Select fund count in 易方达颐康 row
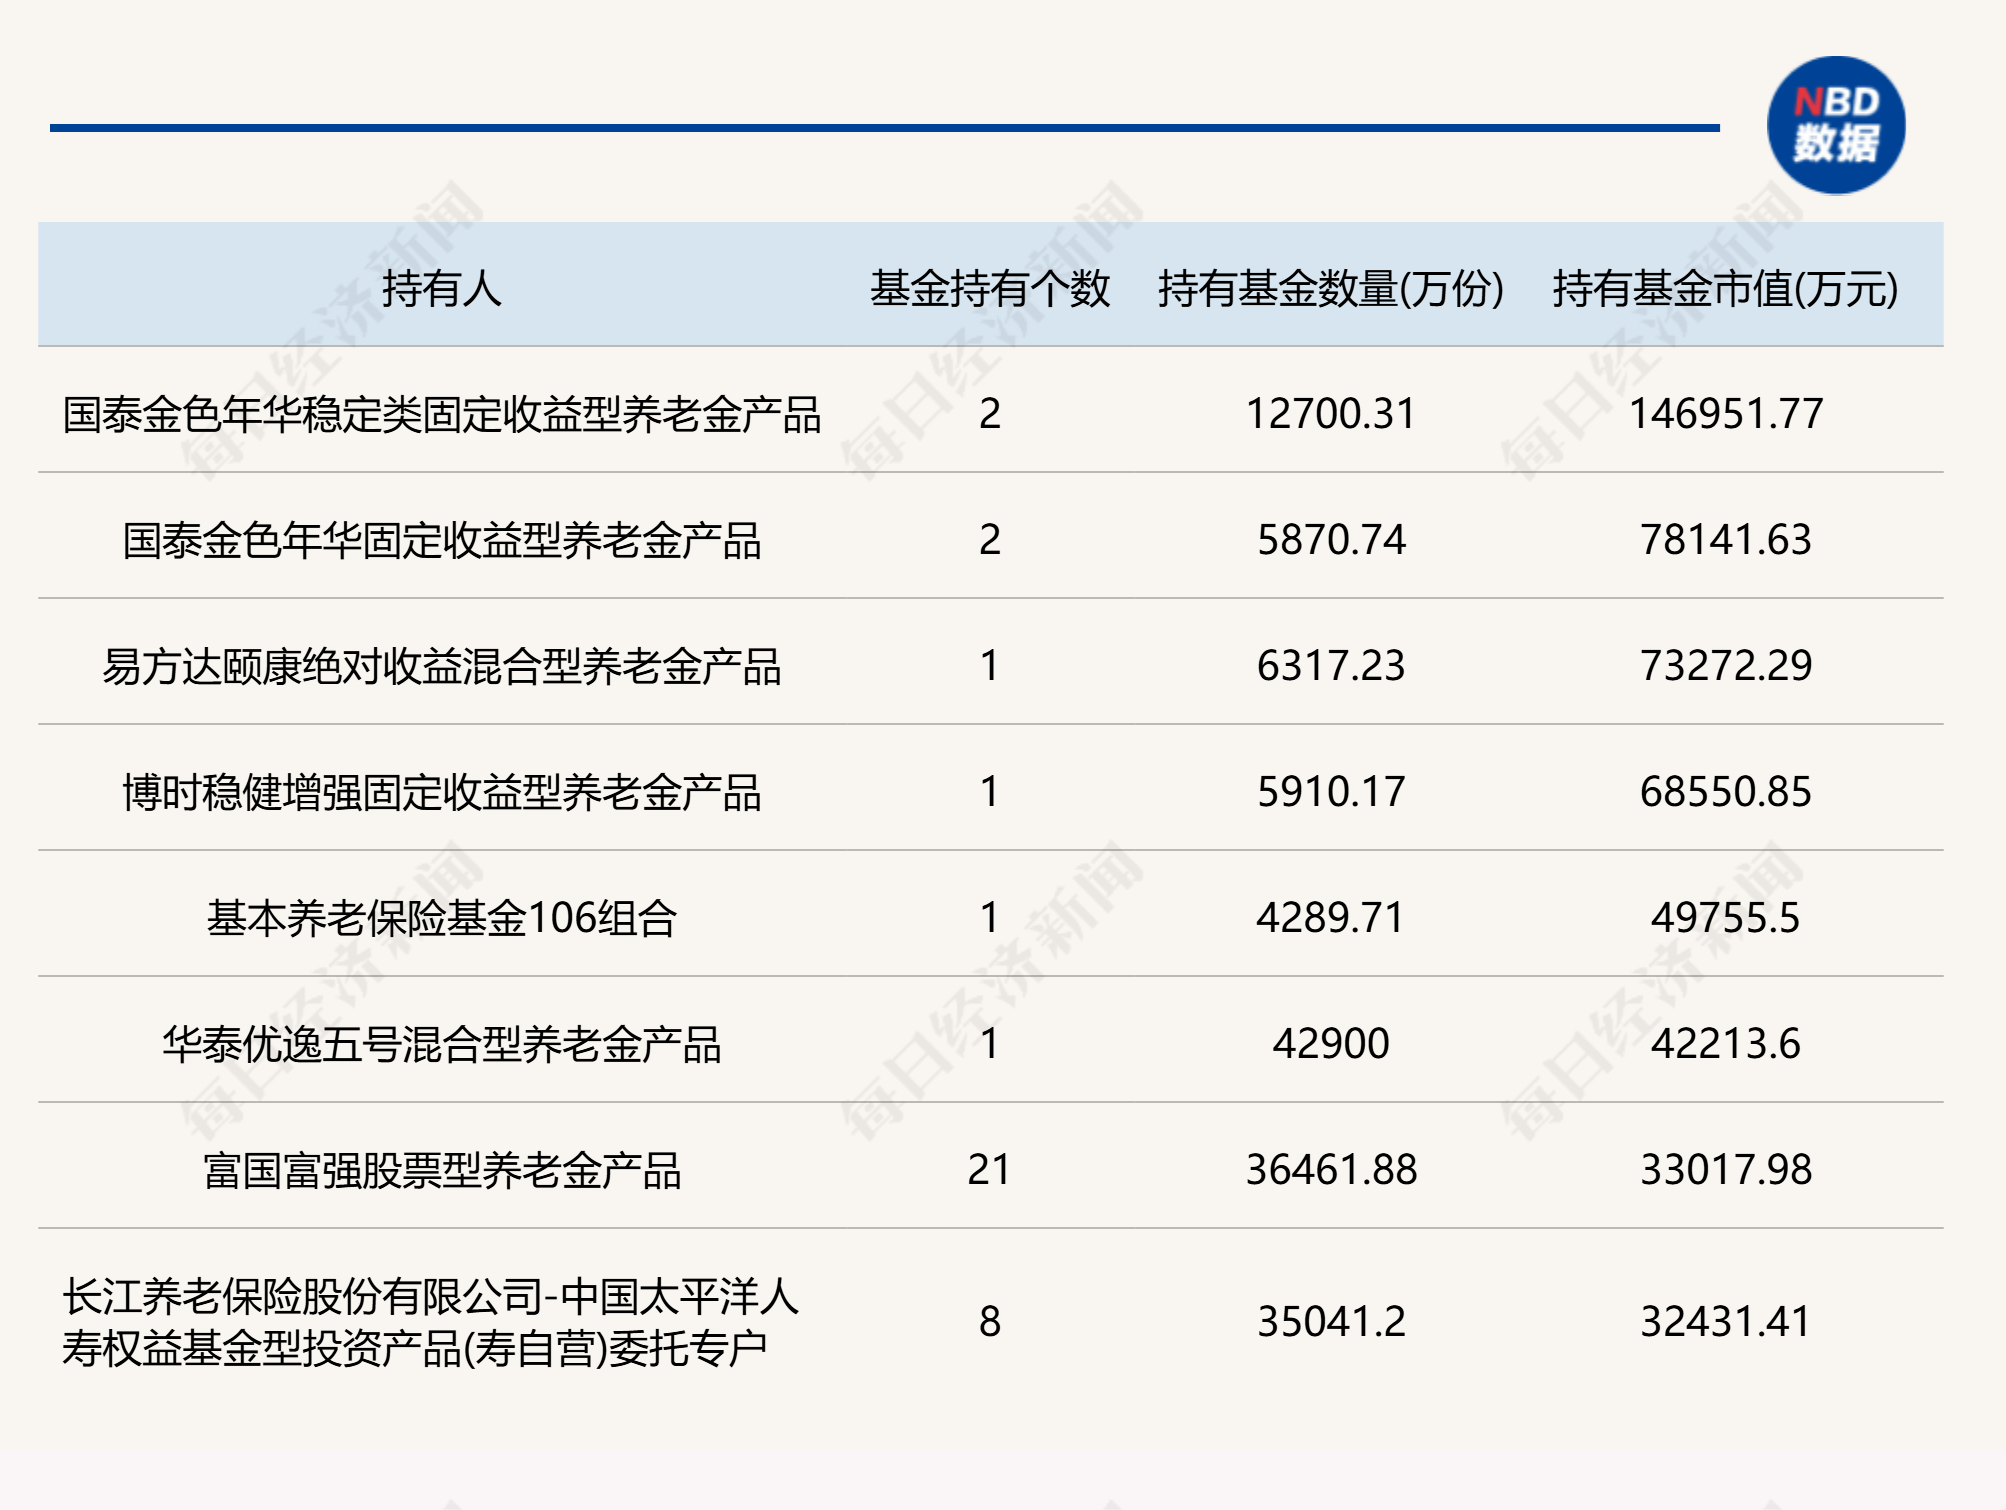The width and height of the screenshot is (2006, 1510). (990, 666)
